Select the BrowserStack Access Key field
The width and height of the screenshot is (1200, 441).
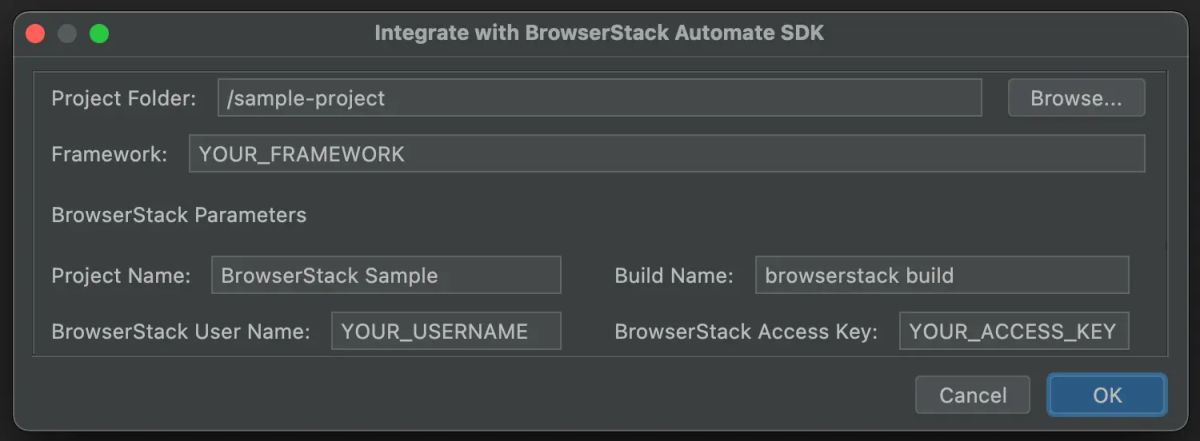1013,331
